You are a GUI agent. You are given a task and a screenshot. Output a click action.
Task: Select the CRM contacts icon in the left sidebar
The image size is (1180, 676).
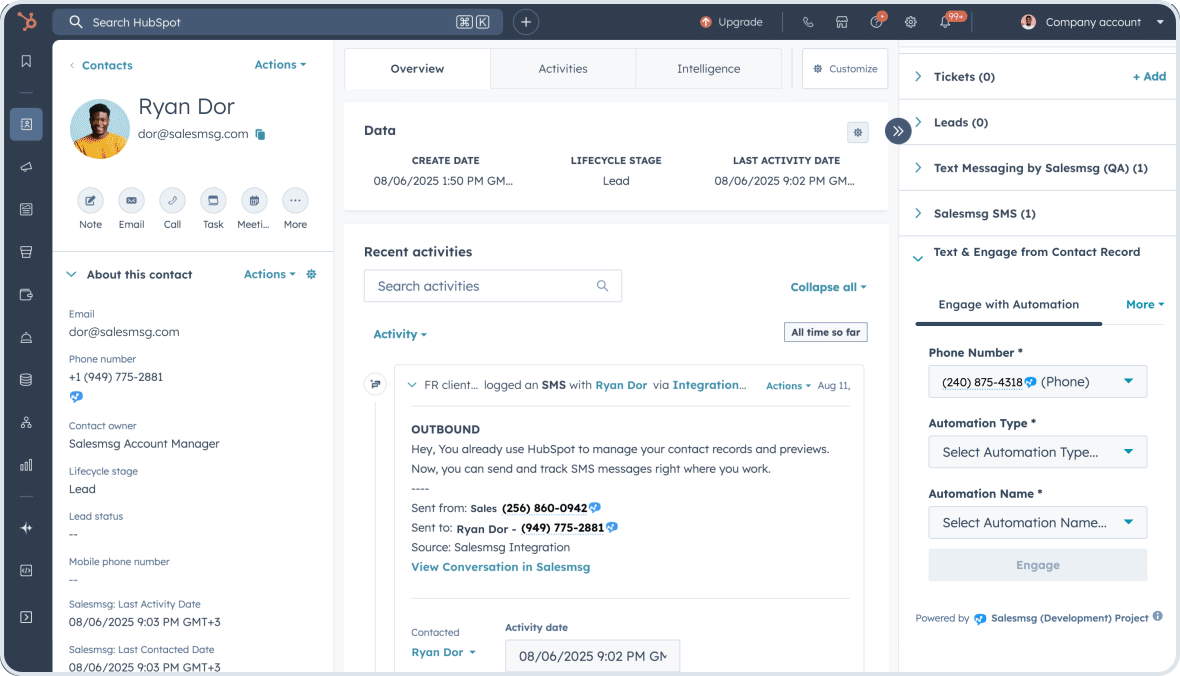coord(26,124)
